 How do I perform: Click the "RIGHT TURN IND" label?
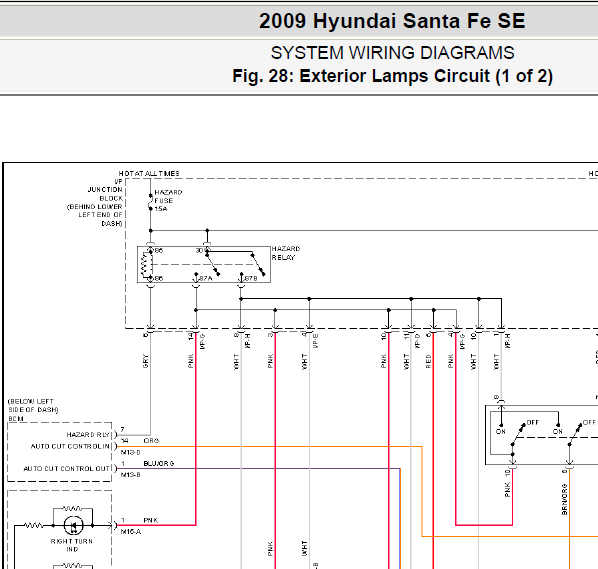tap(72, 545)
